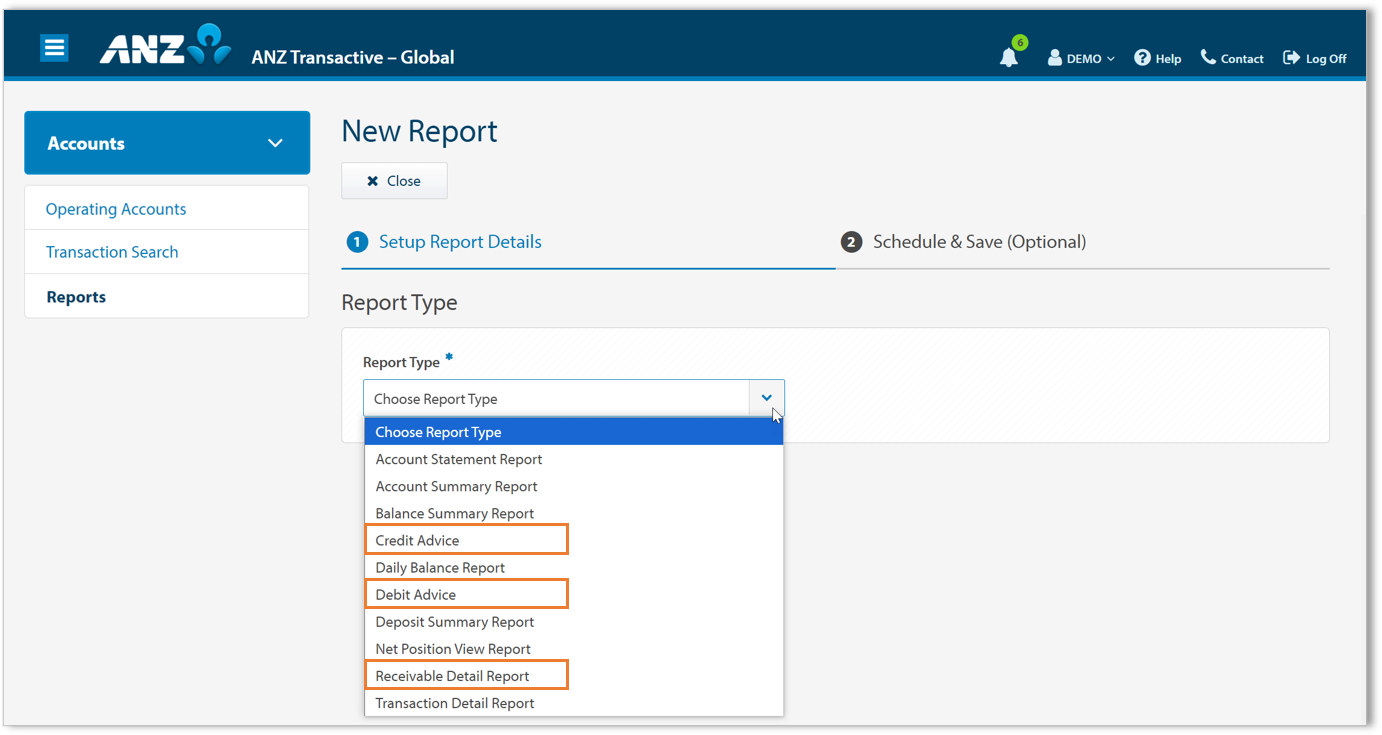Choose Account Statement Report option
This screenshot has width=1382, height=735.
459,459
